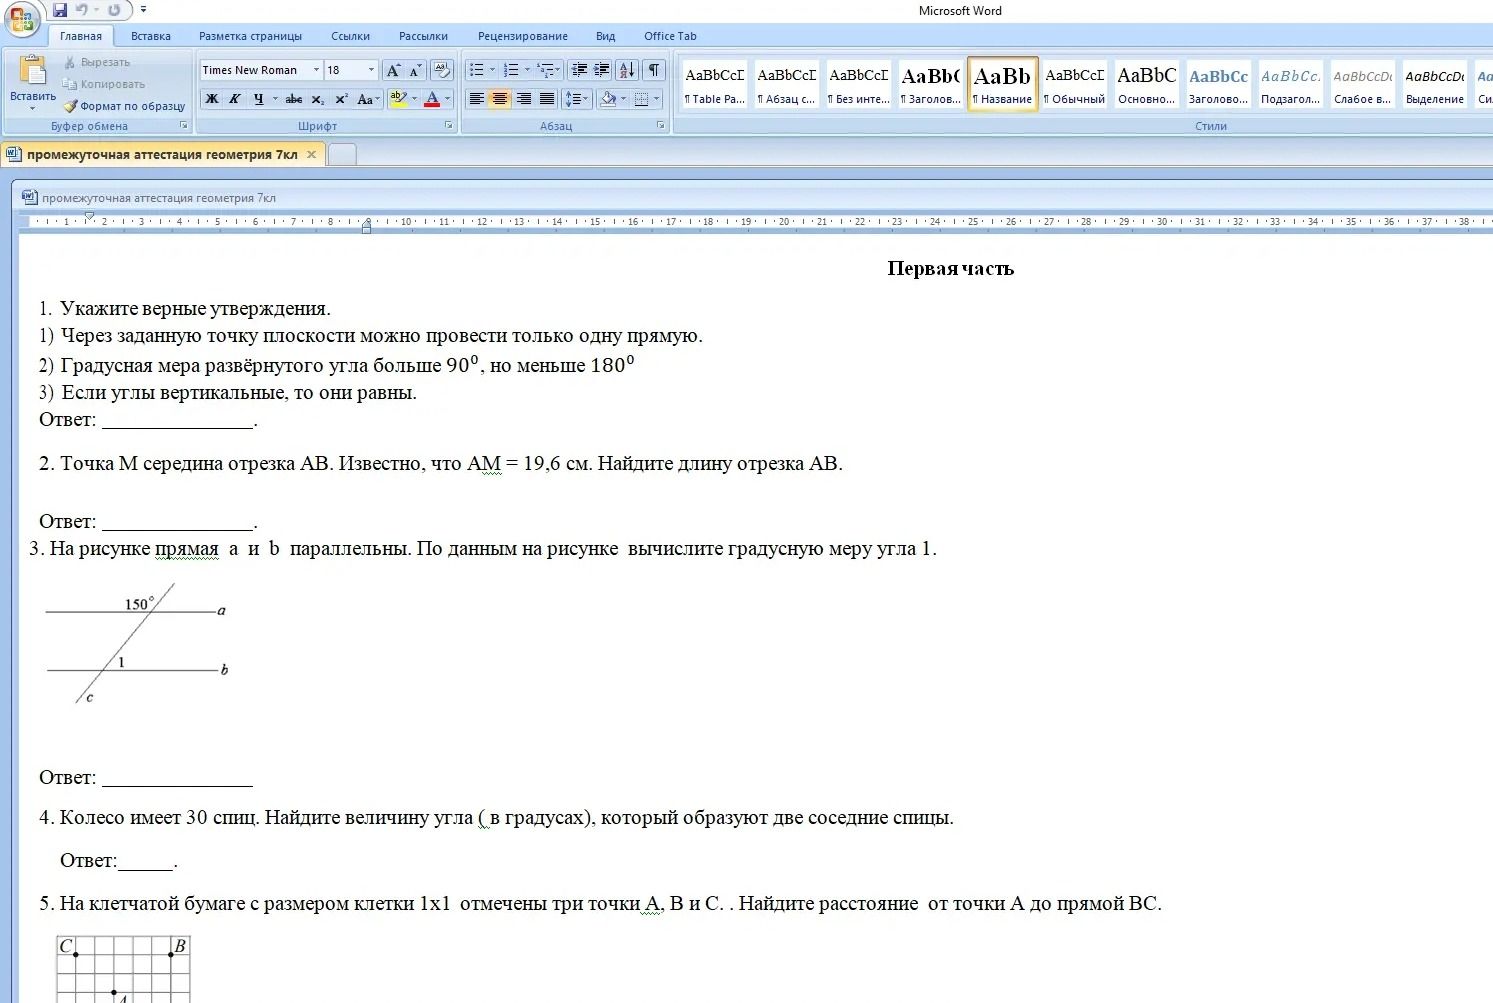Click the bulleted list icon
Image resolution: width=1493 pixels, height=1003 pixels.
pyautogui.click(x=476, y=70)
